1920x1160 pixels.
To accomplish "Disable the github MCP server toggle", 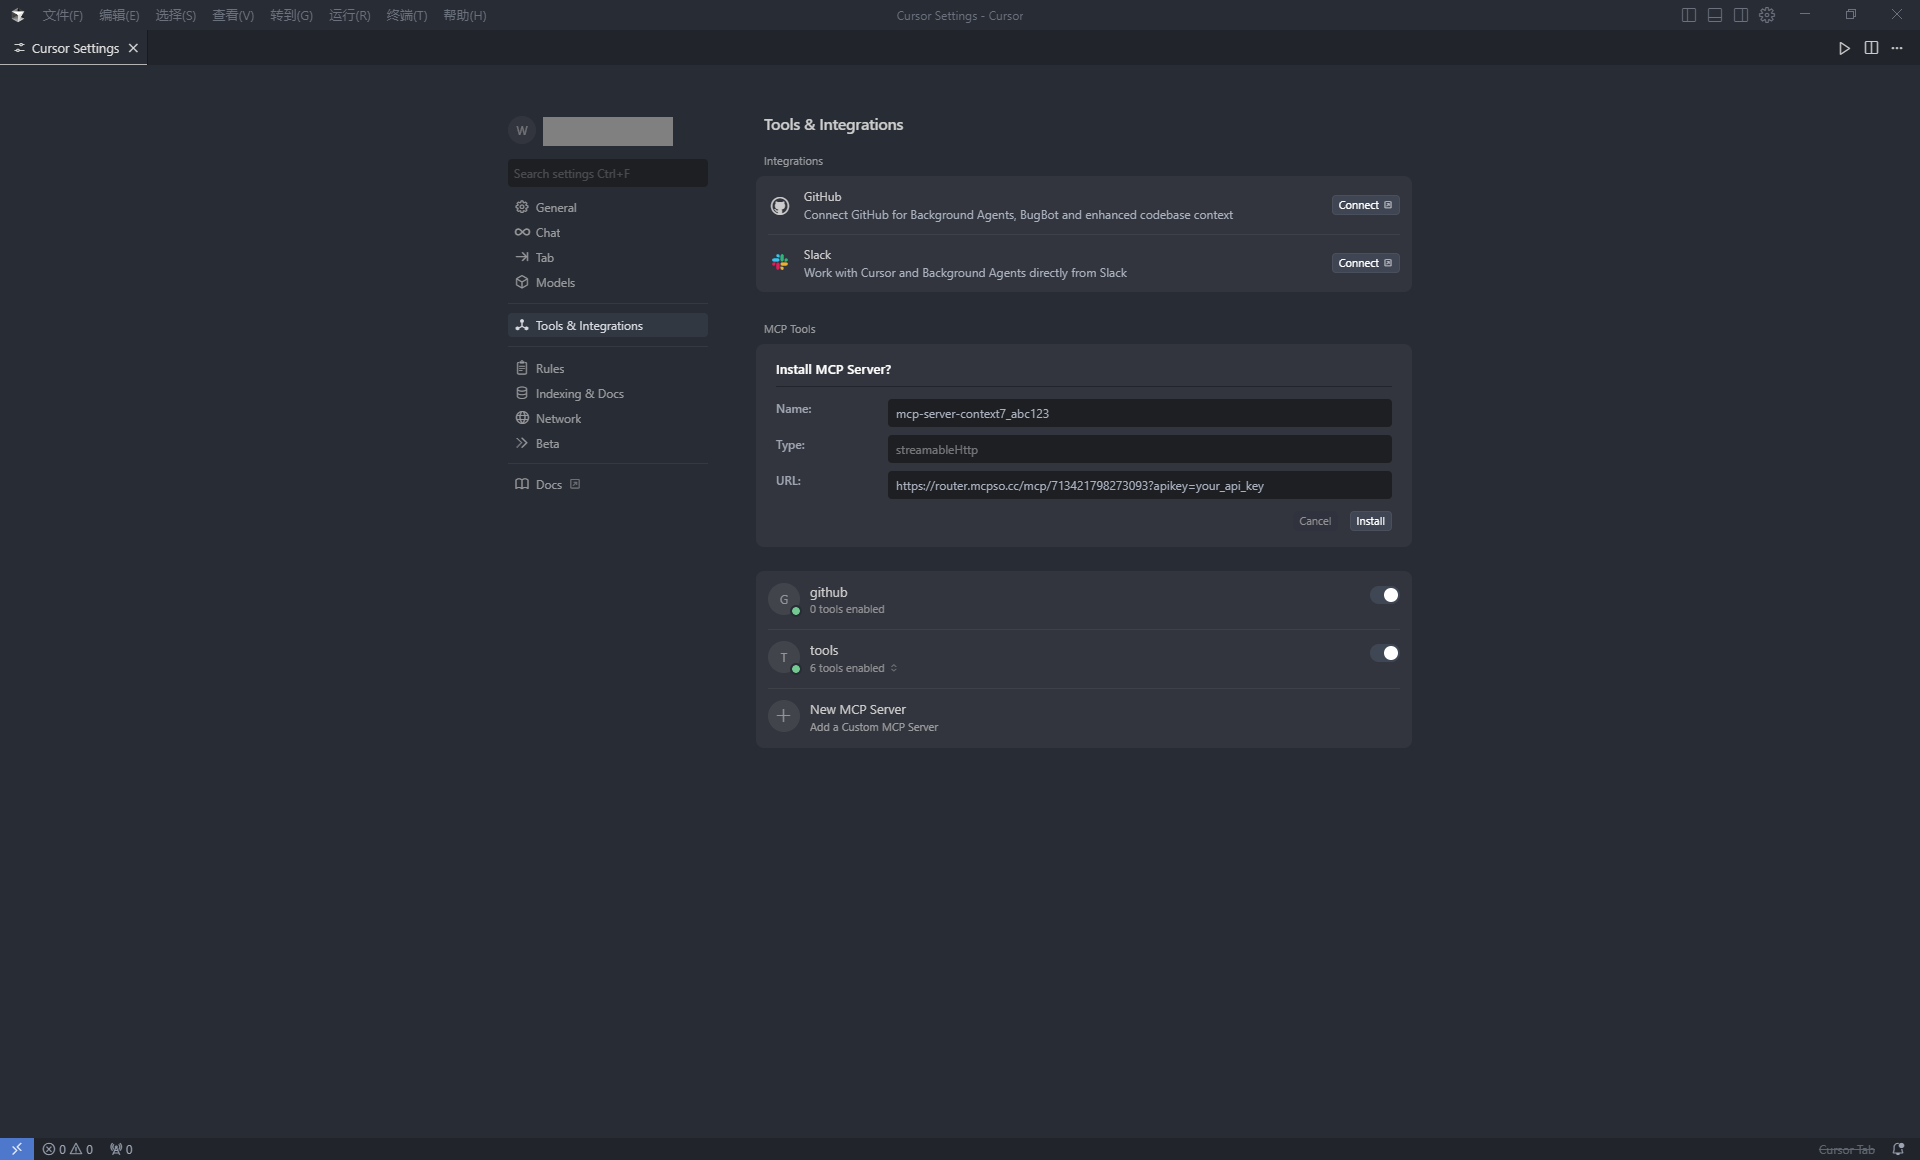I will 1384,595.
